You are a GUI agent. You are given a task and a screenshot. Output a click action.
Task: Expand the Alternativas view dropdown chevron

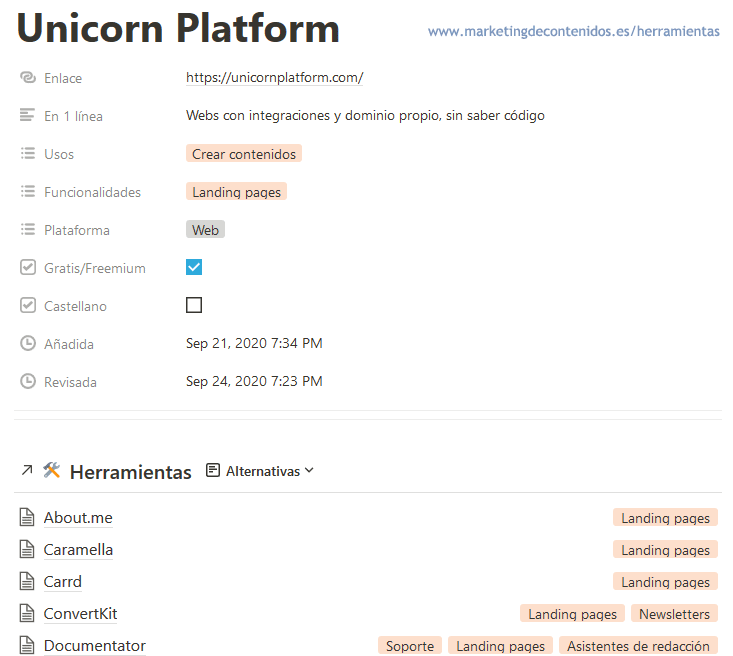coord(309,470)
